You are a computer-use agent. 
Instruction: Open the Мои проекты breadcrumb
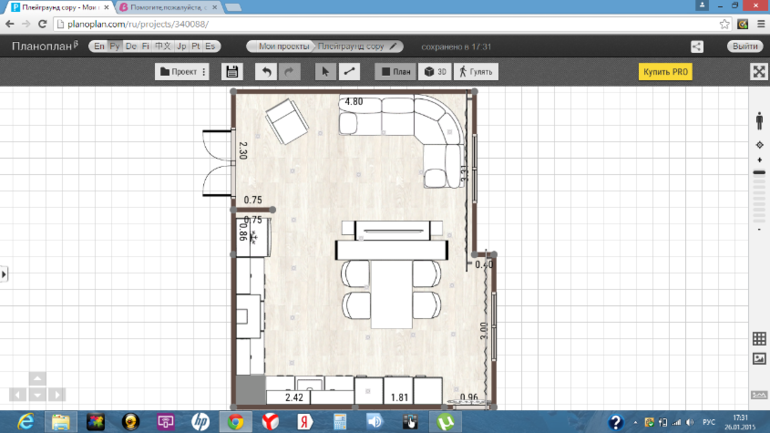[282, 46]
